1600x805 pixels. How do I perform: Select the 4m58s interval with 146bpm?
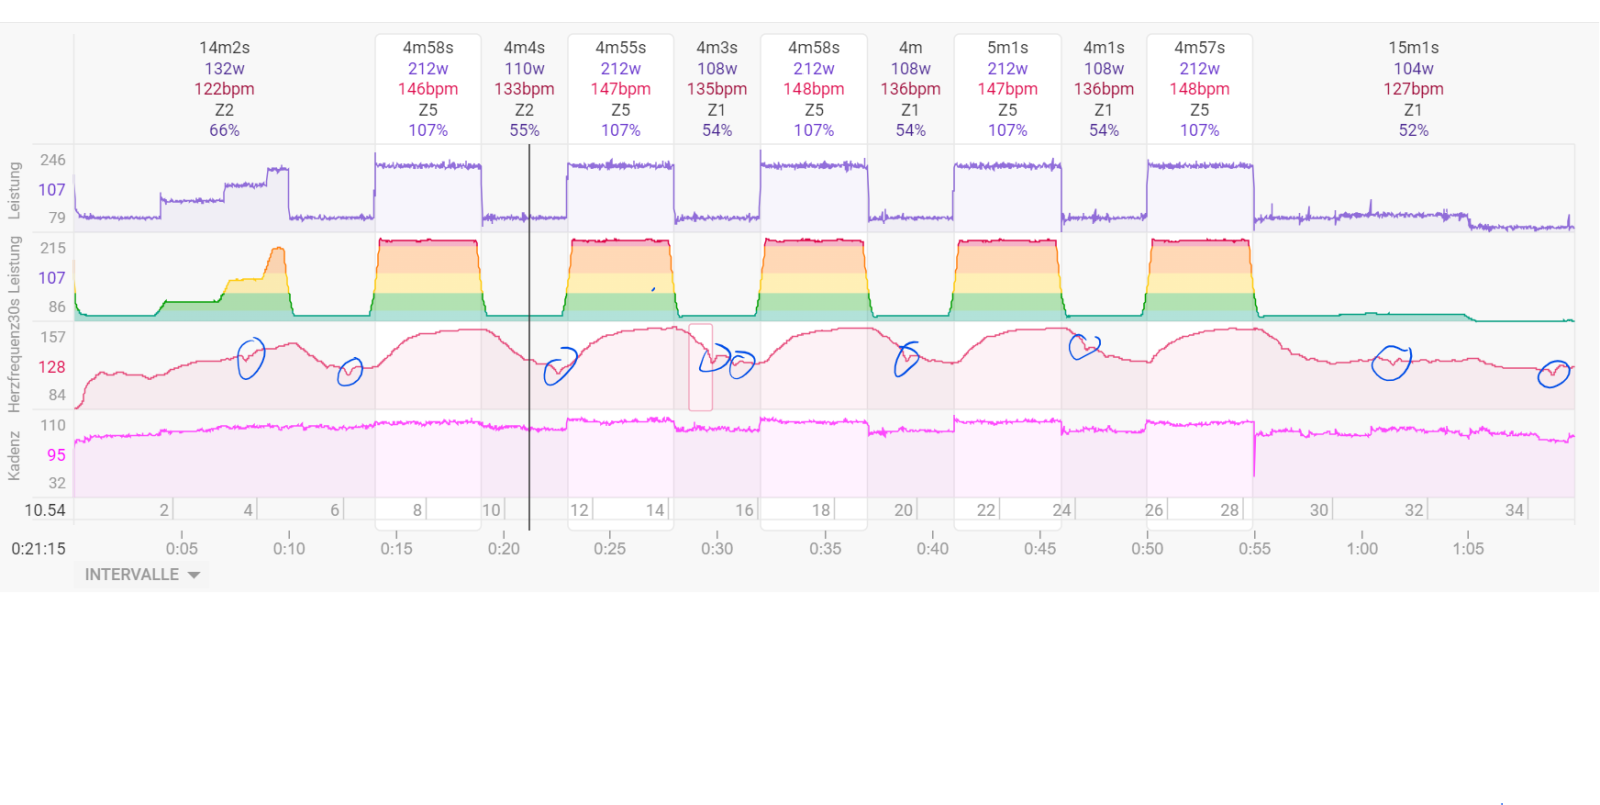click(428, 89)
